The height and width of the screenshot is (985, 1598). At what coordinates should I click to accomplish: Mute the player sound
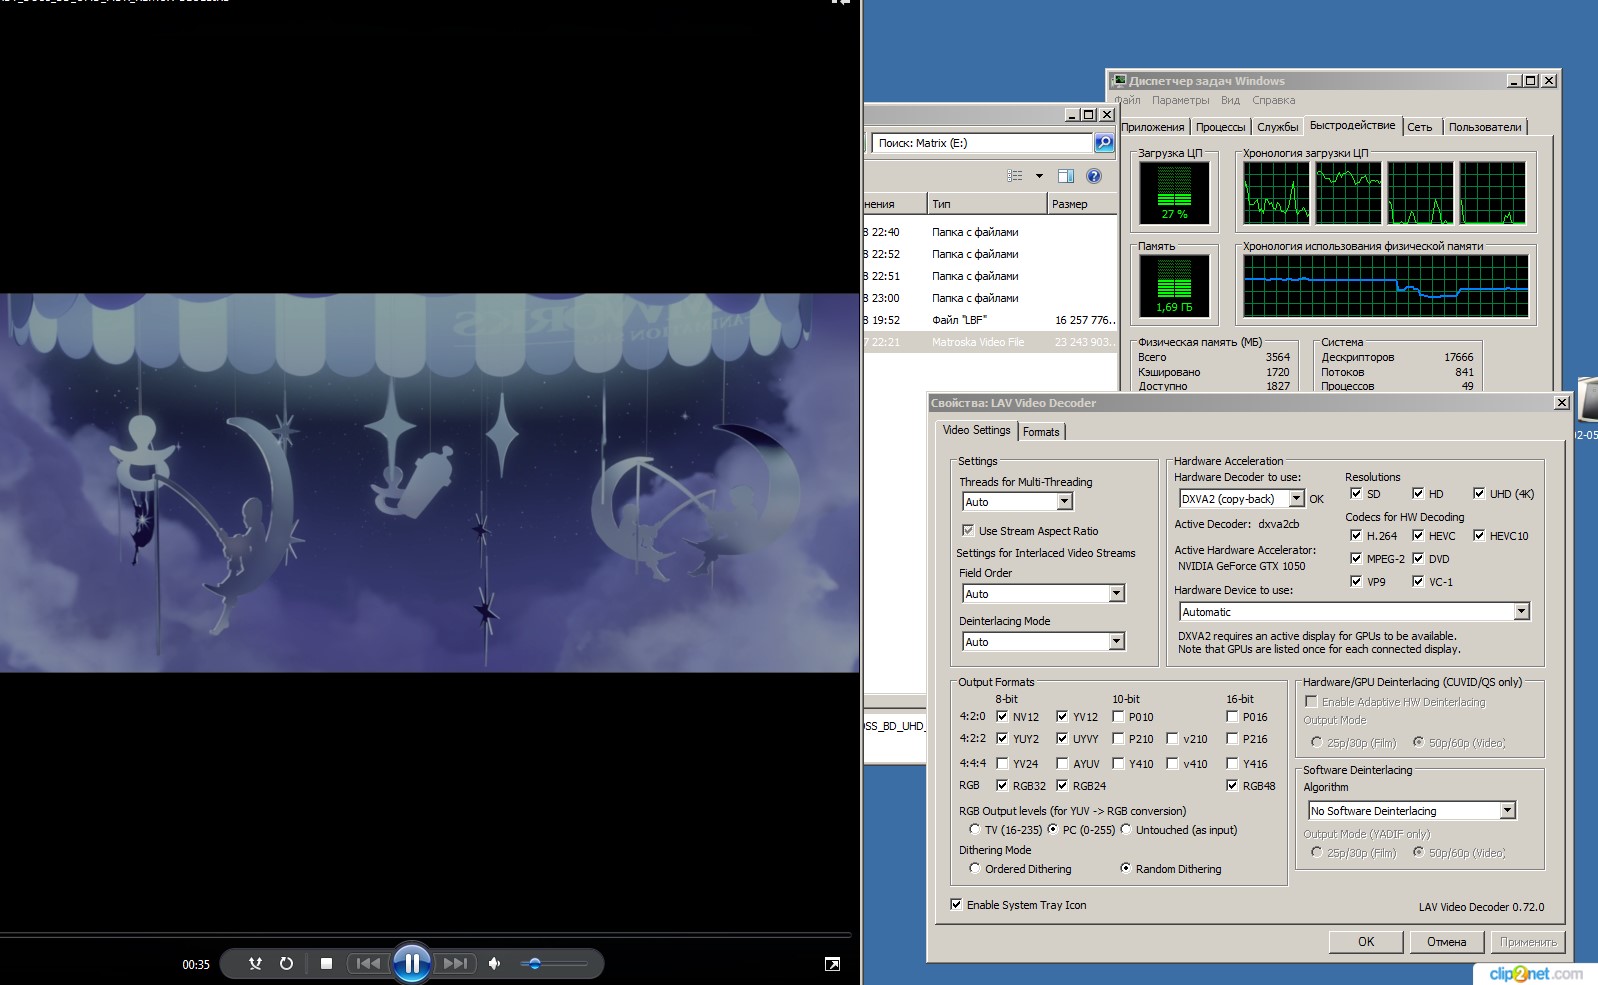[x=494, y=964]
